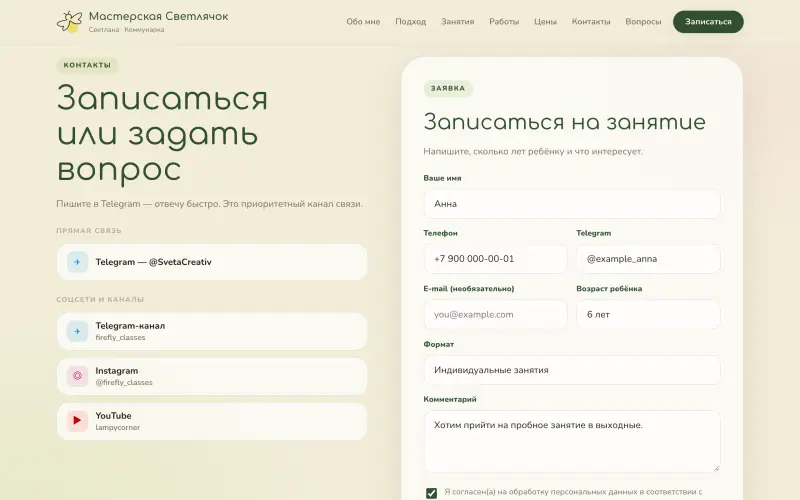Click inside the Комментарий textarea
This screenshot has height=500, width=800.
tap(572, 441)
